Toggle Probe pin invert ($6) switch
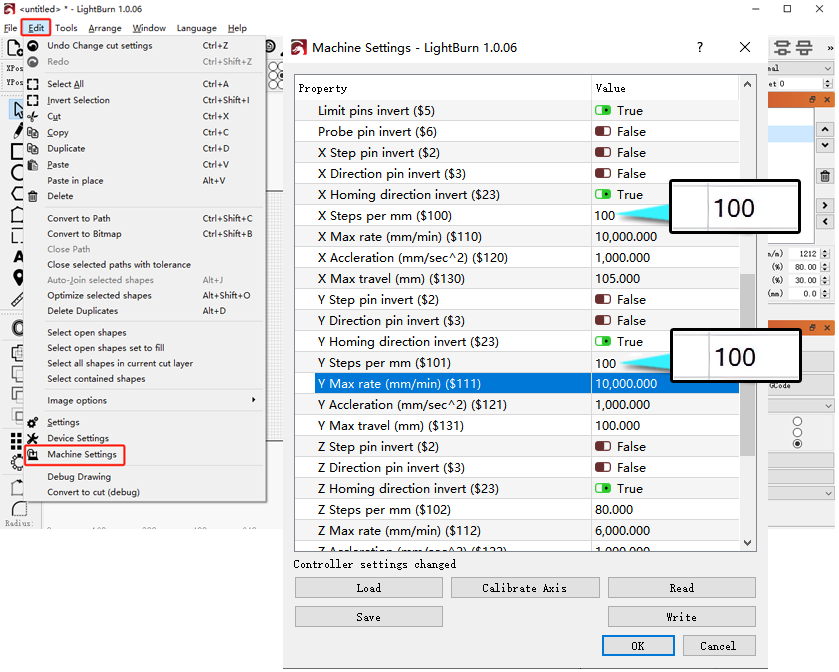 [x=603, y=132]
